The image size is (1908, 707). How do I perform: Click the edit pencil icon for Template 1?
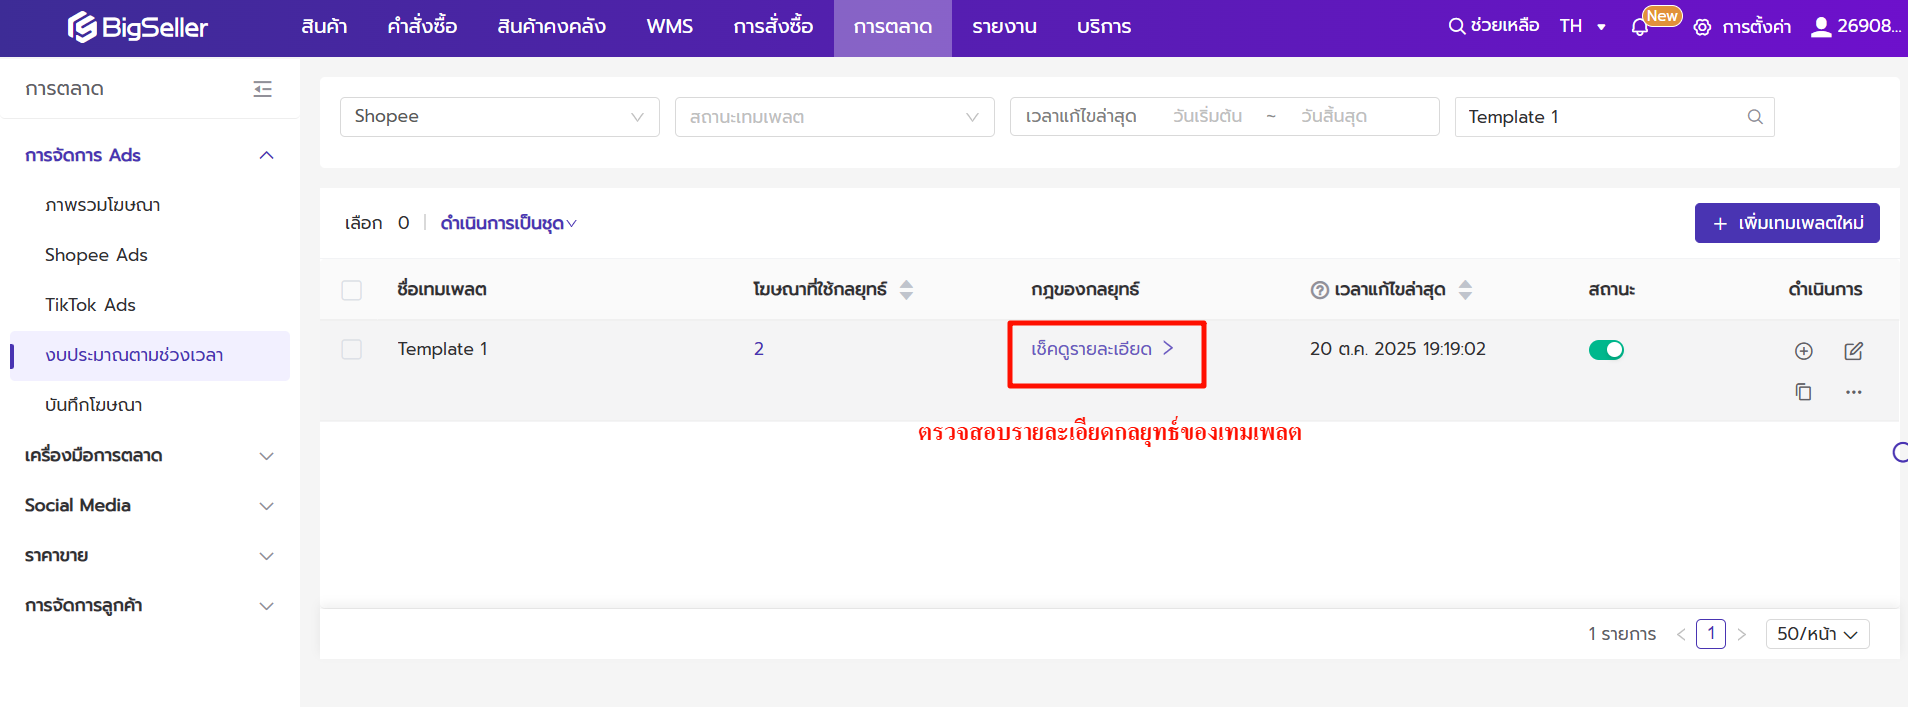[x=1853, y=351]
